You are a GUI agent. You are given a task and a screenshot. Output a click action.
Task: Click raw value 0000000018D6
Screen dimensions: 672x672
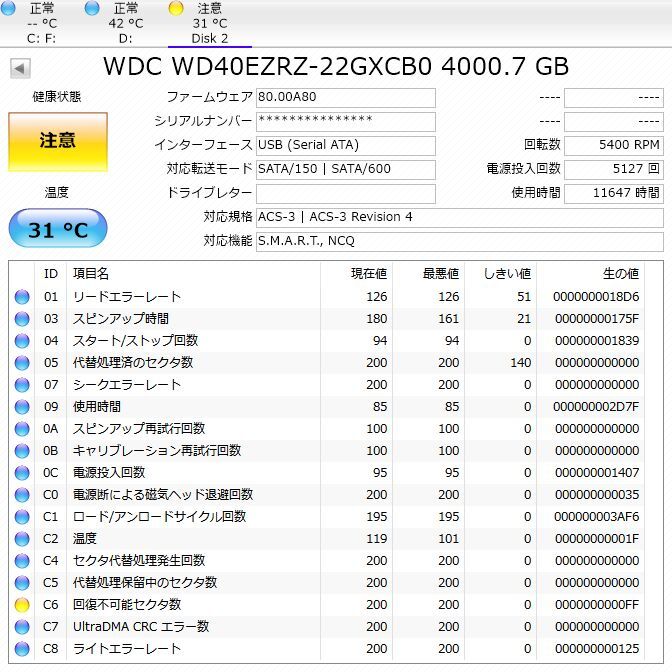tap(596, 297)
